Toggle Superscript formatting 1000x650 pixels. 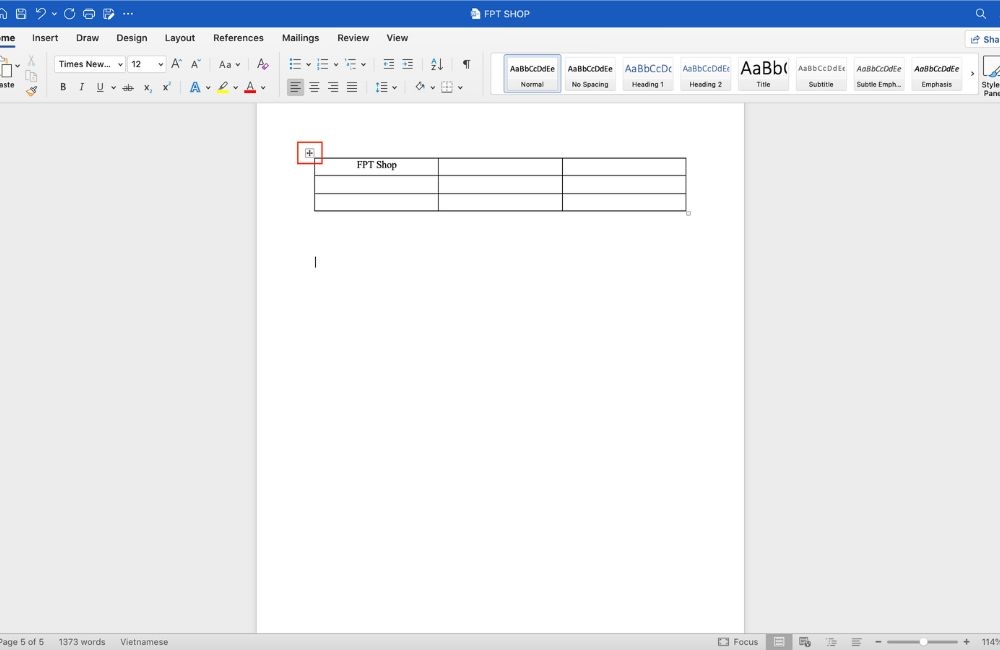(x=166, y=87)
